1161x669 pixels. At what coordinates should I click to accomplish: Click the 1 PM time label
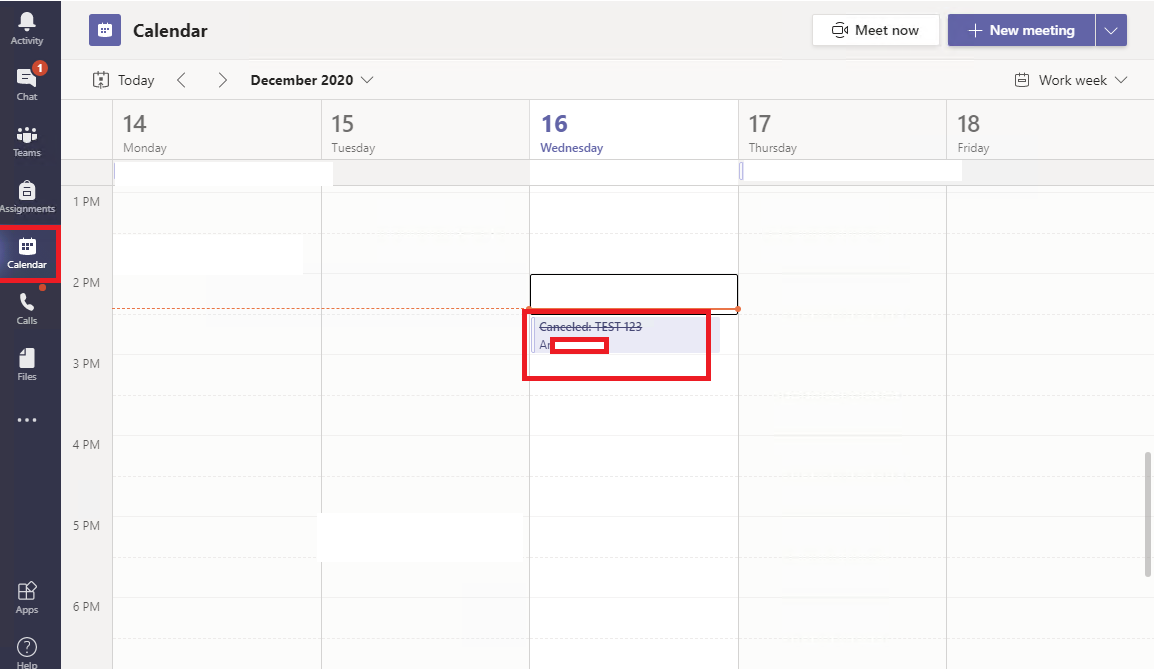pyautogui.click(x=87, y=202)
